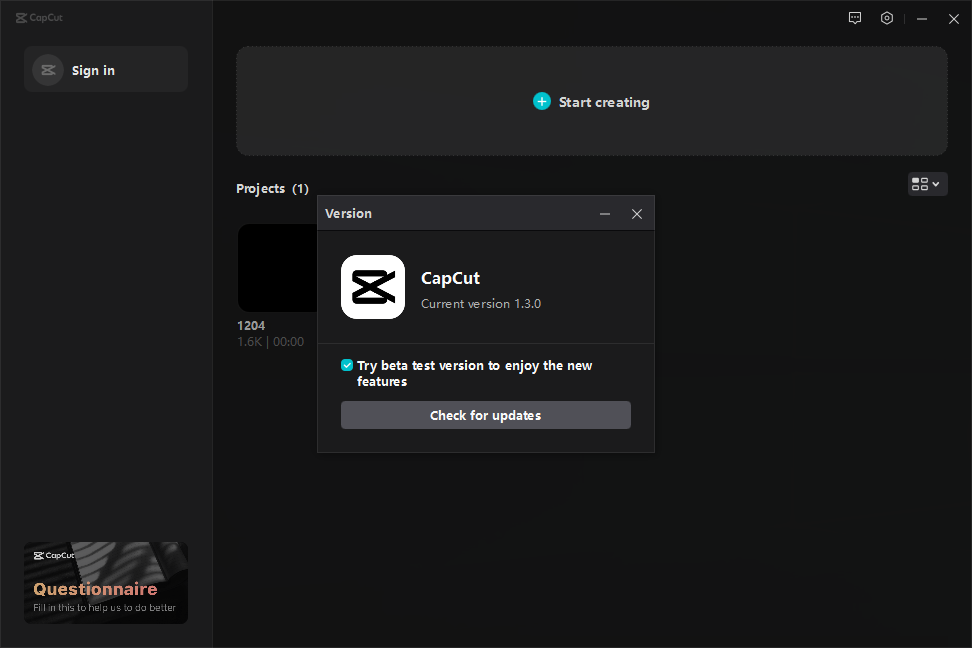Minimize the main CapCut window
This screenshot has width=972, height=648.
[x=922, y=19]
